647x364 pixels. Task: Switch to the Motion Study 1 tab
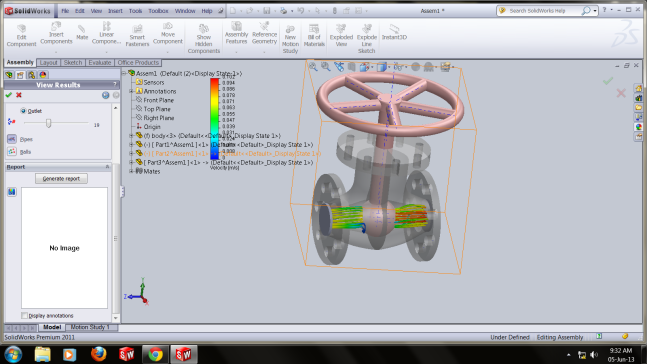90,327
